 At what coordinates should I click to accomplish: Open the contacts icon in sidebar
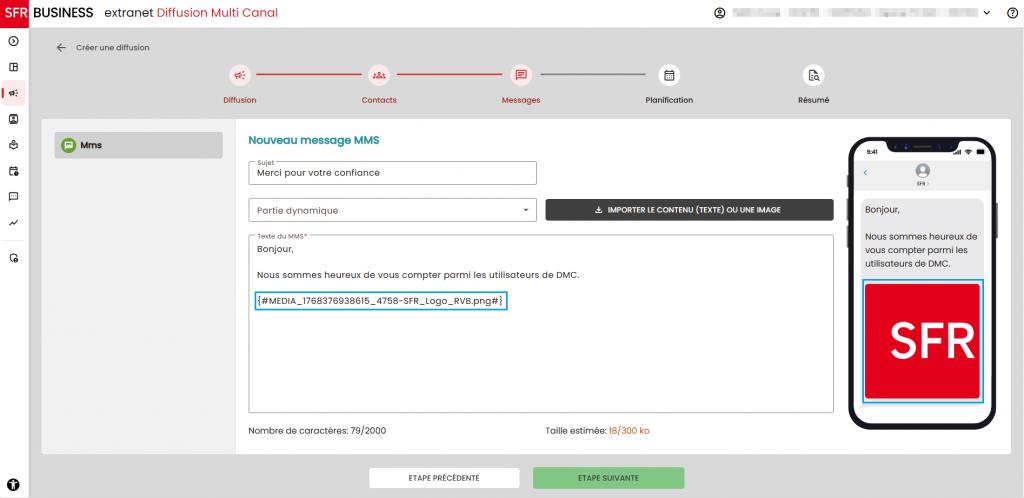click(x=14, y=119)
